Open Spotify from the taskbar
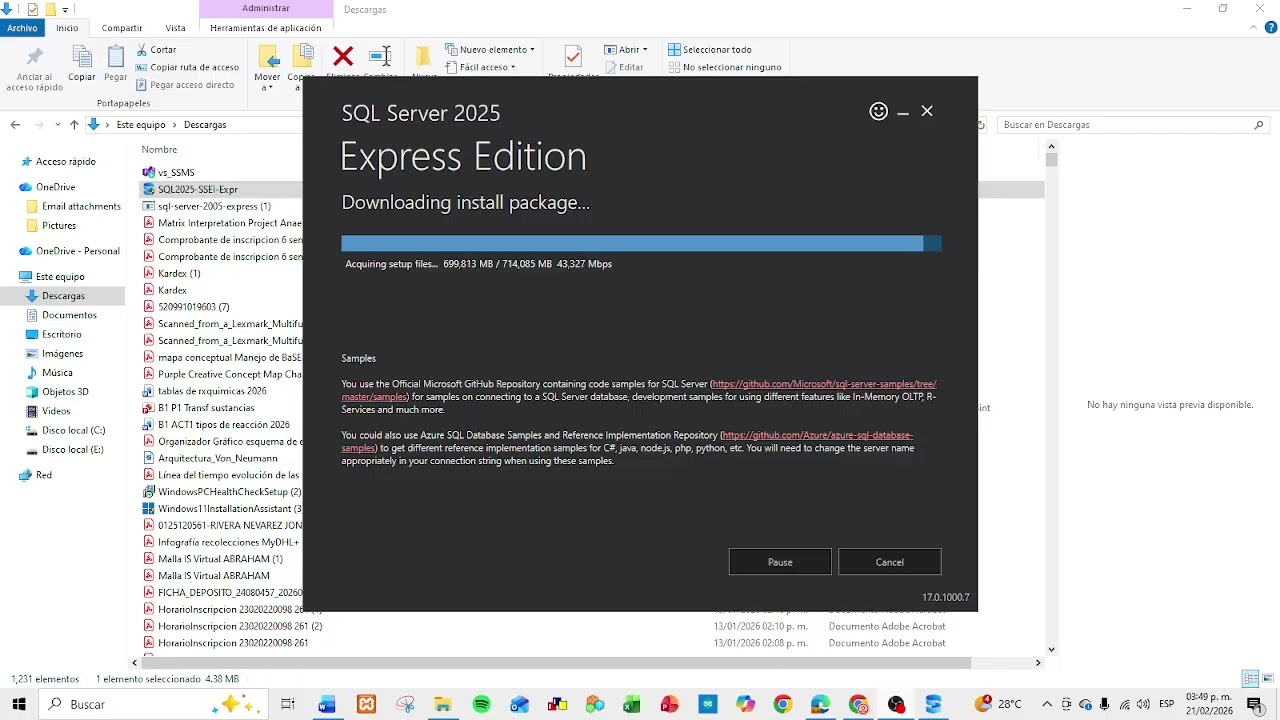The height and width of the screenshot is (720, 1280). tap(481, 704)
